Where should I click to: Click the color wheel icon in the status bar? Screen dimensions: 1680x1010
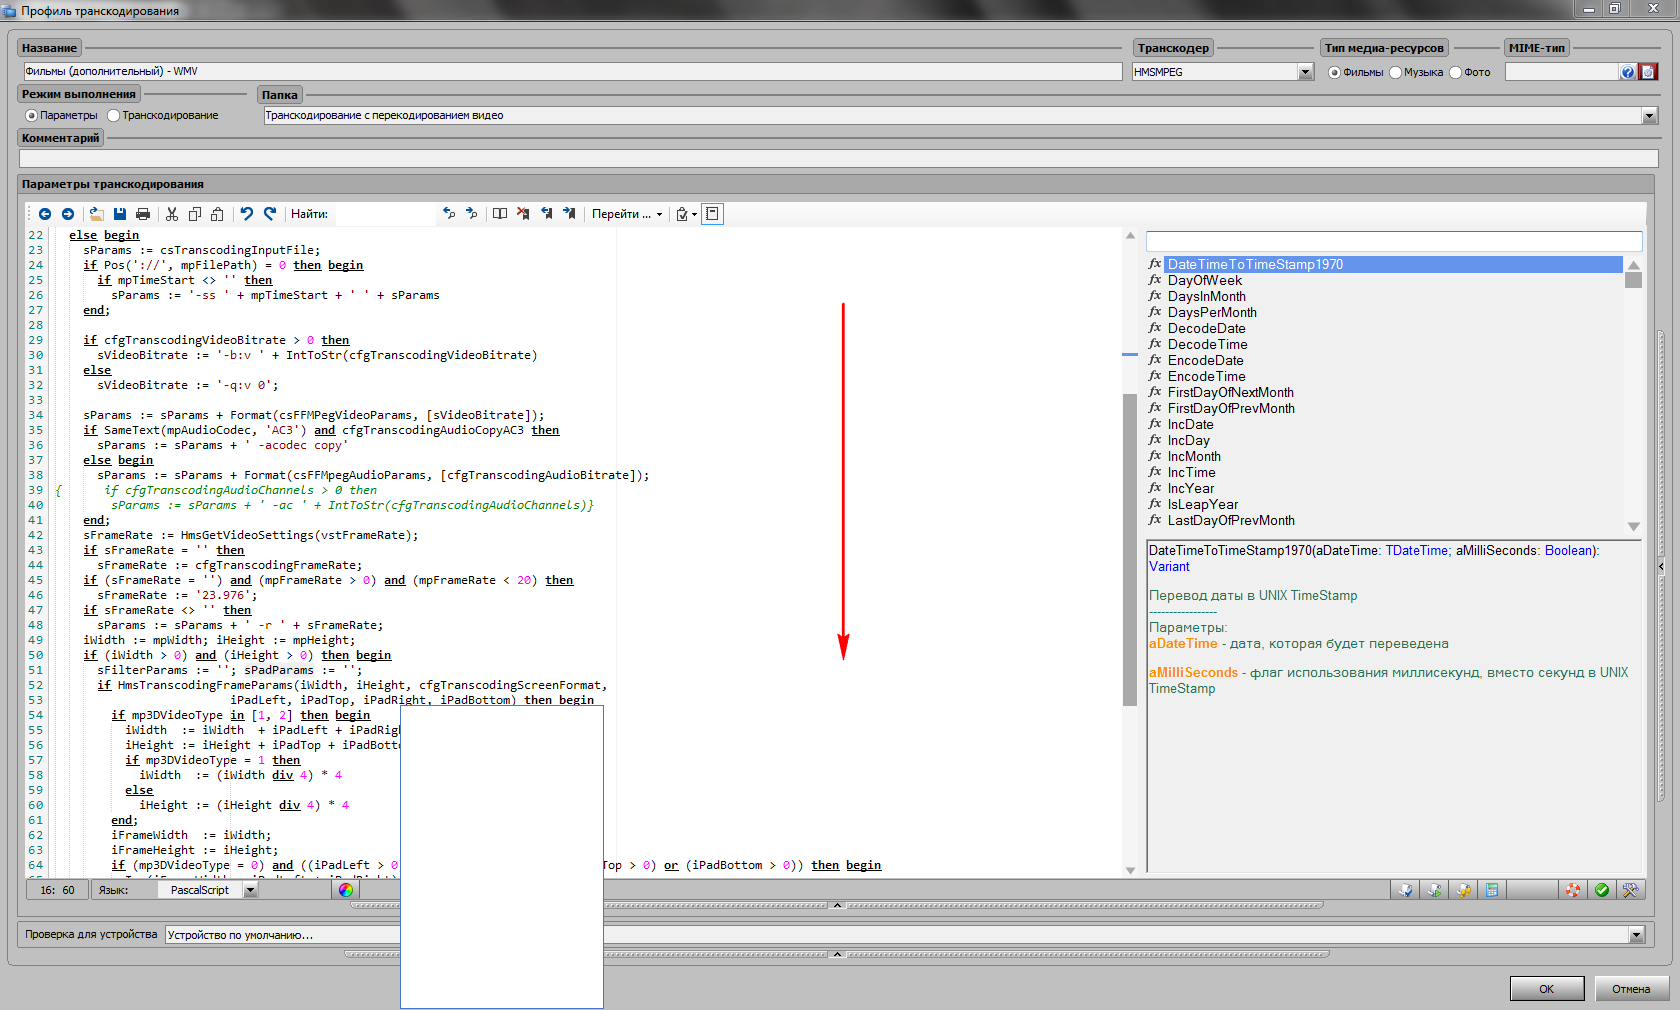pos(346,890)
